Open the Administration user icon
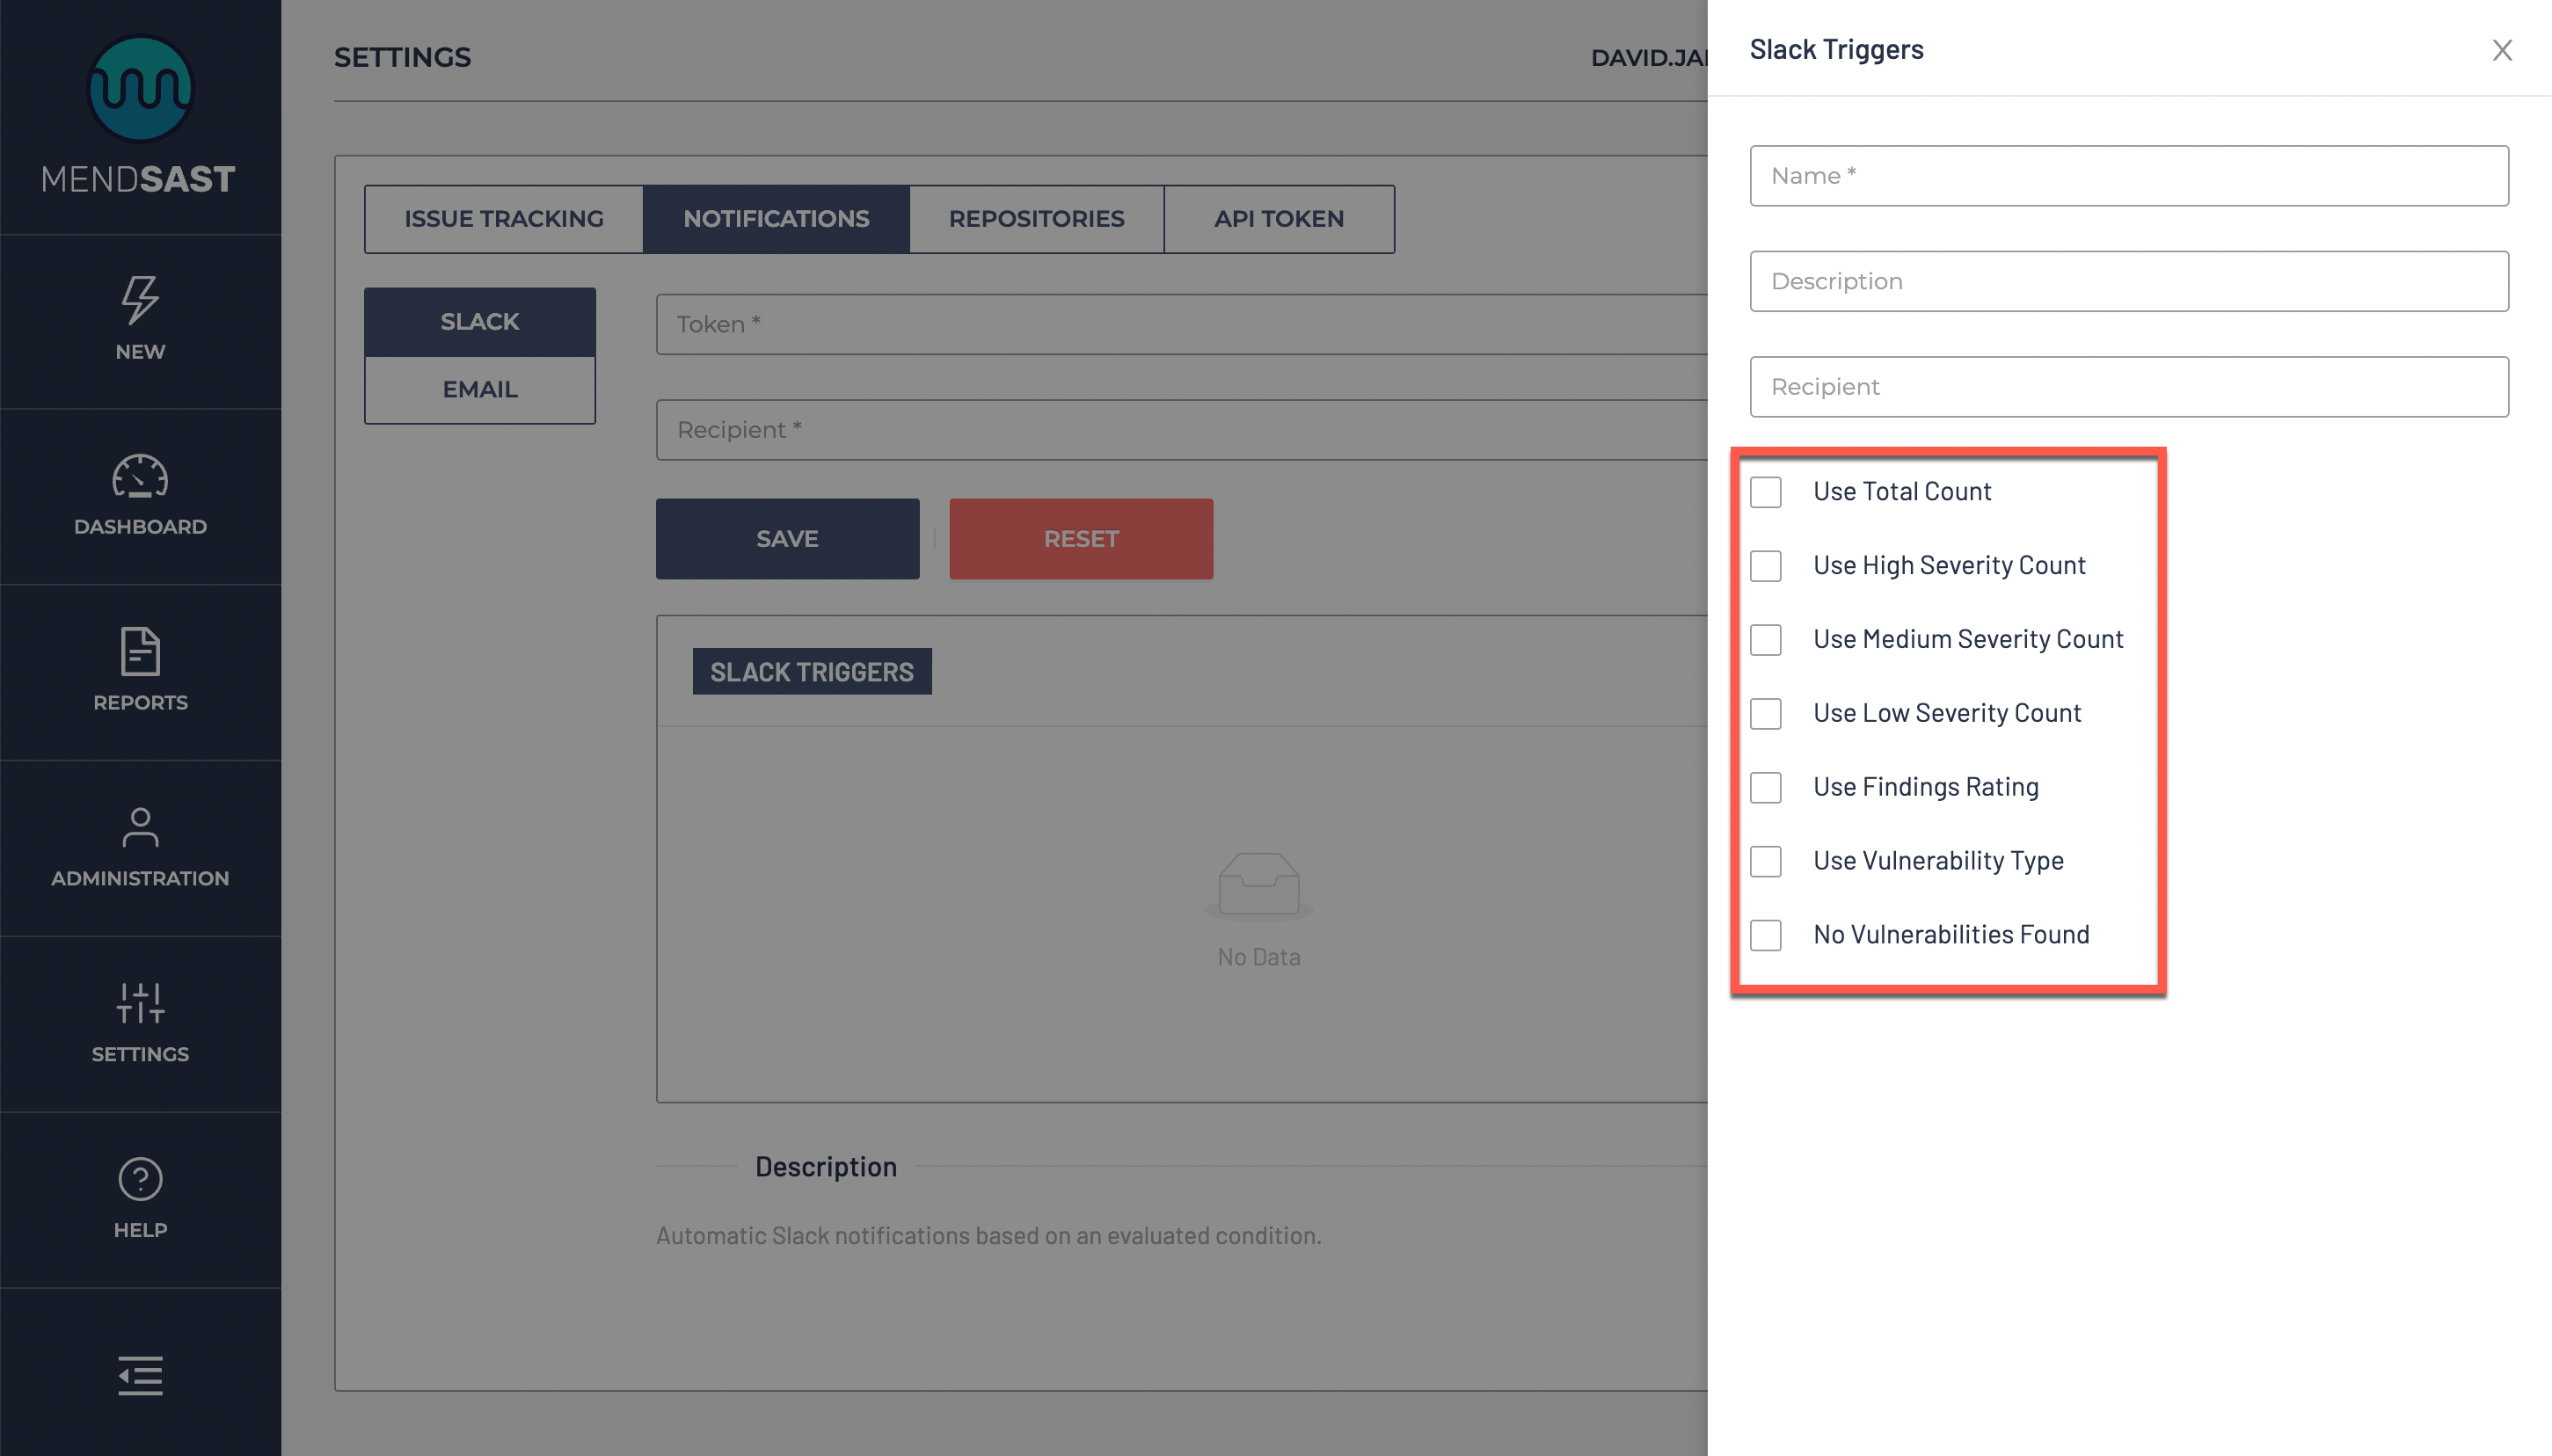2552x1456 pixels. pos(140,827)
